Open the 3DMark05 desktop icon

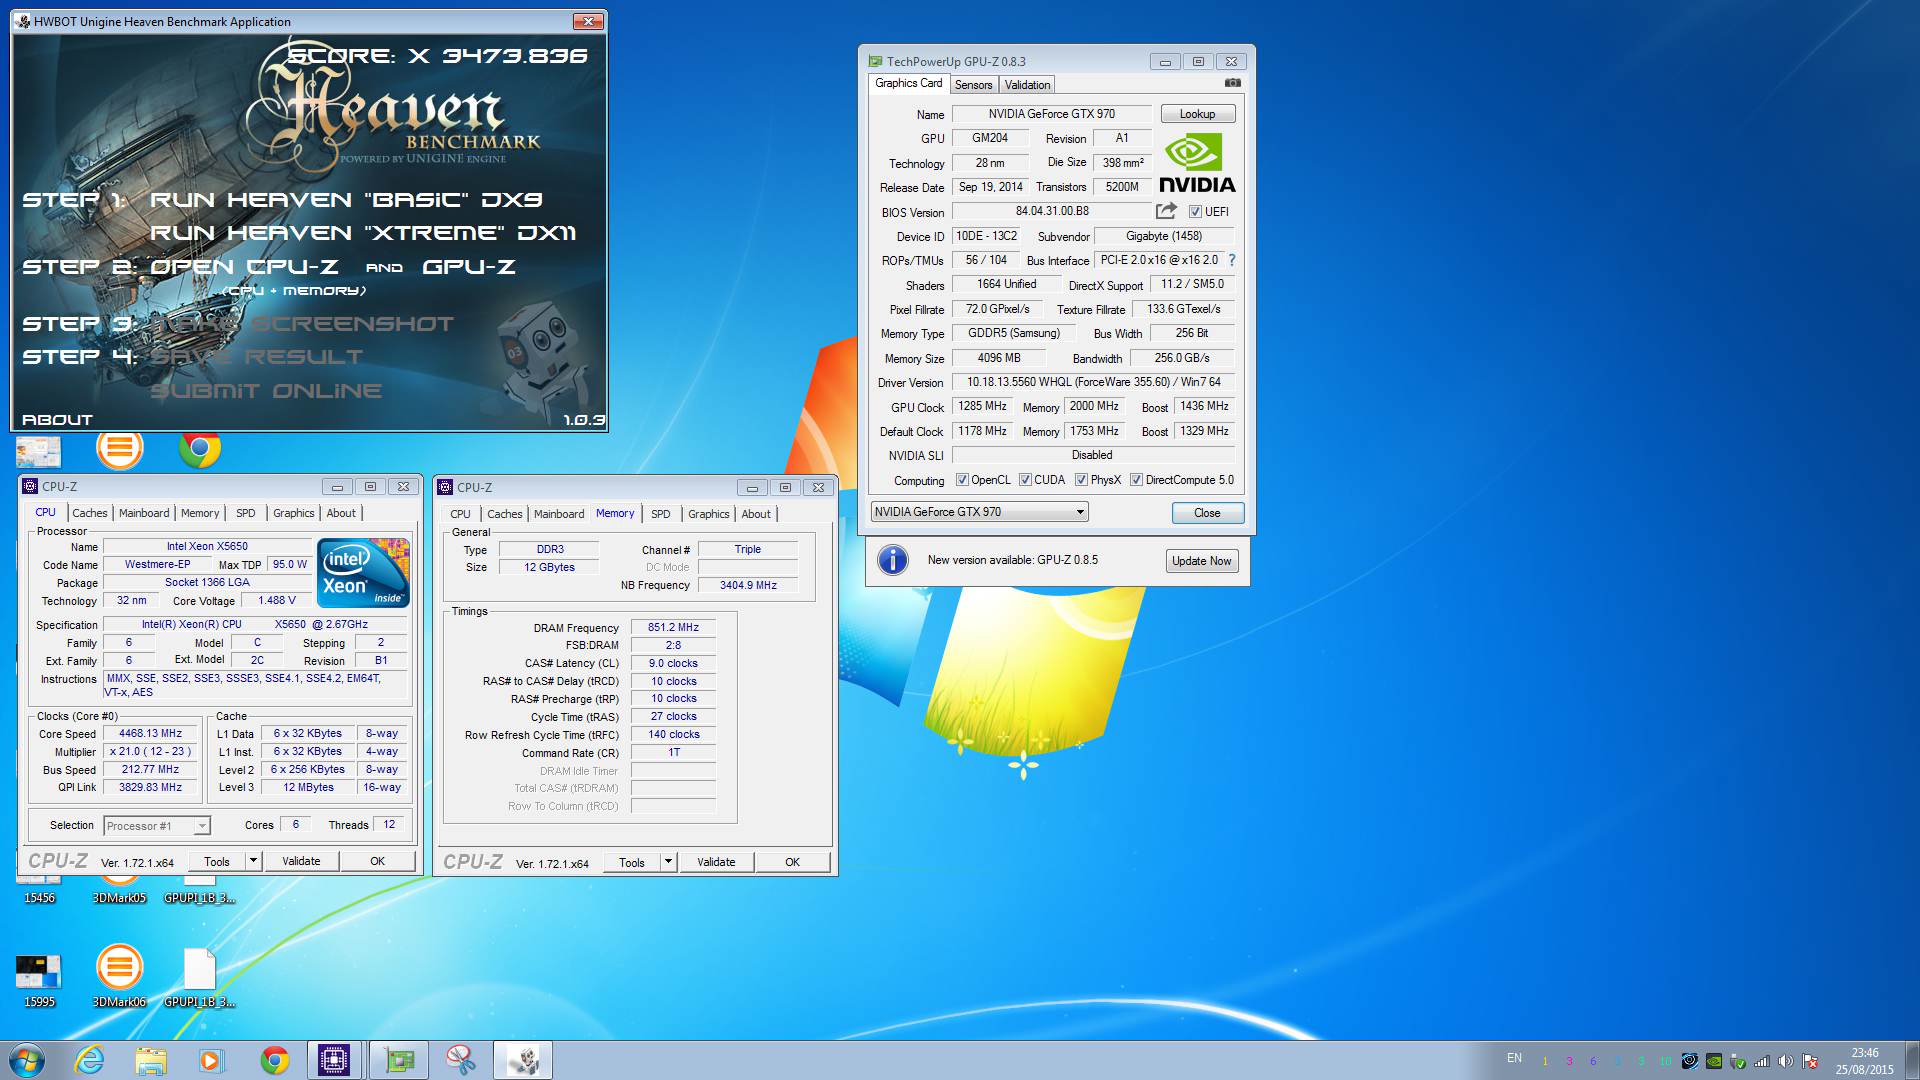119,888
